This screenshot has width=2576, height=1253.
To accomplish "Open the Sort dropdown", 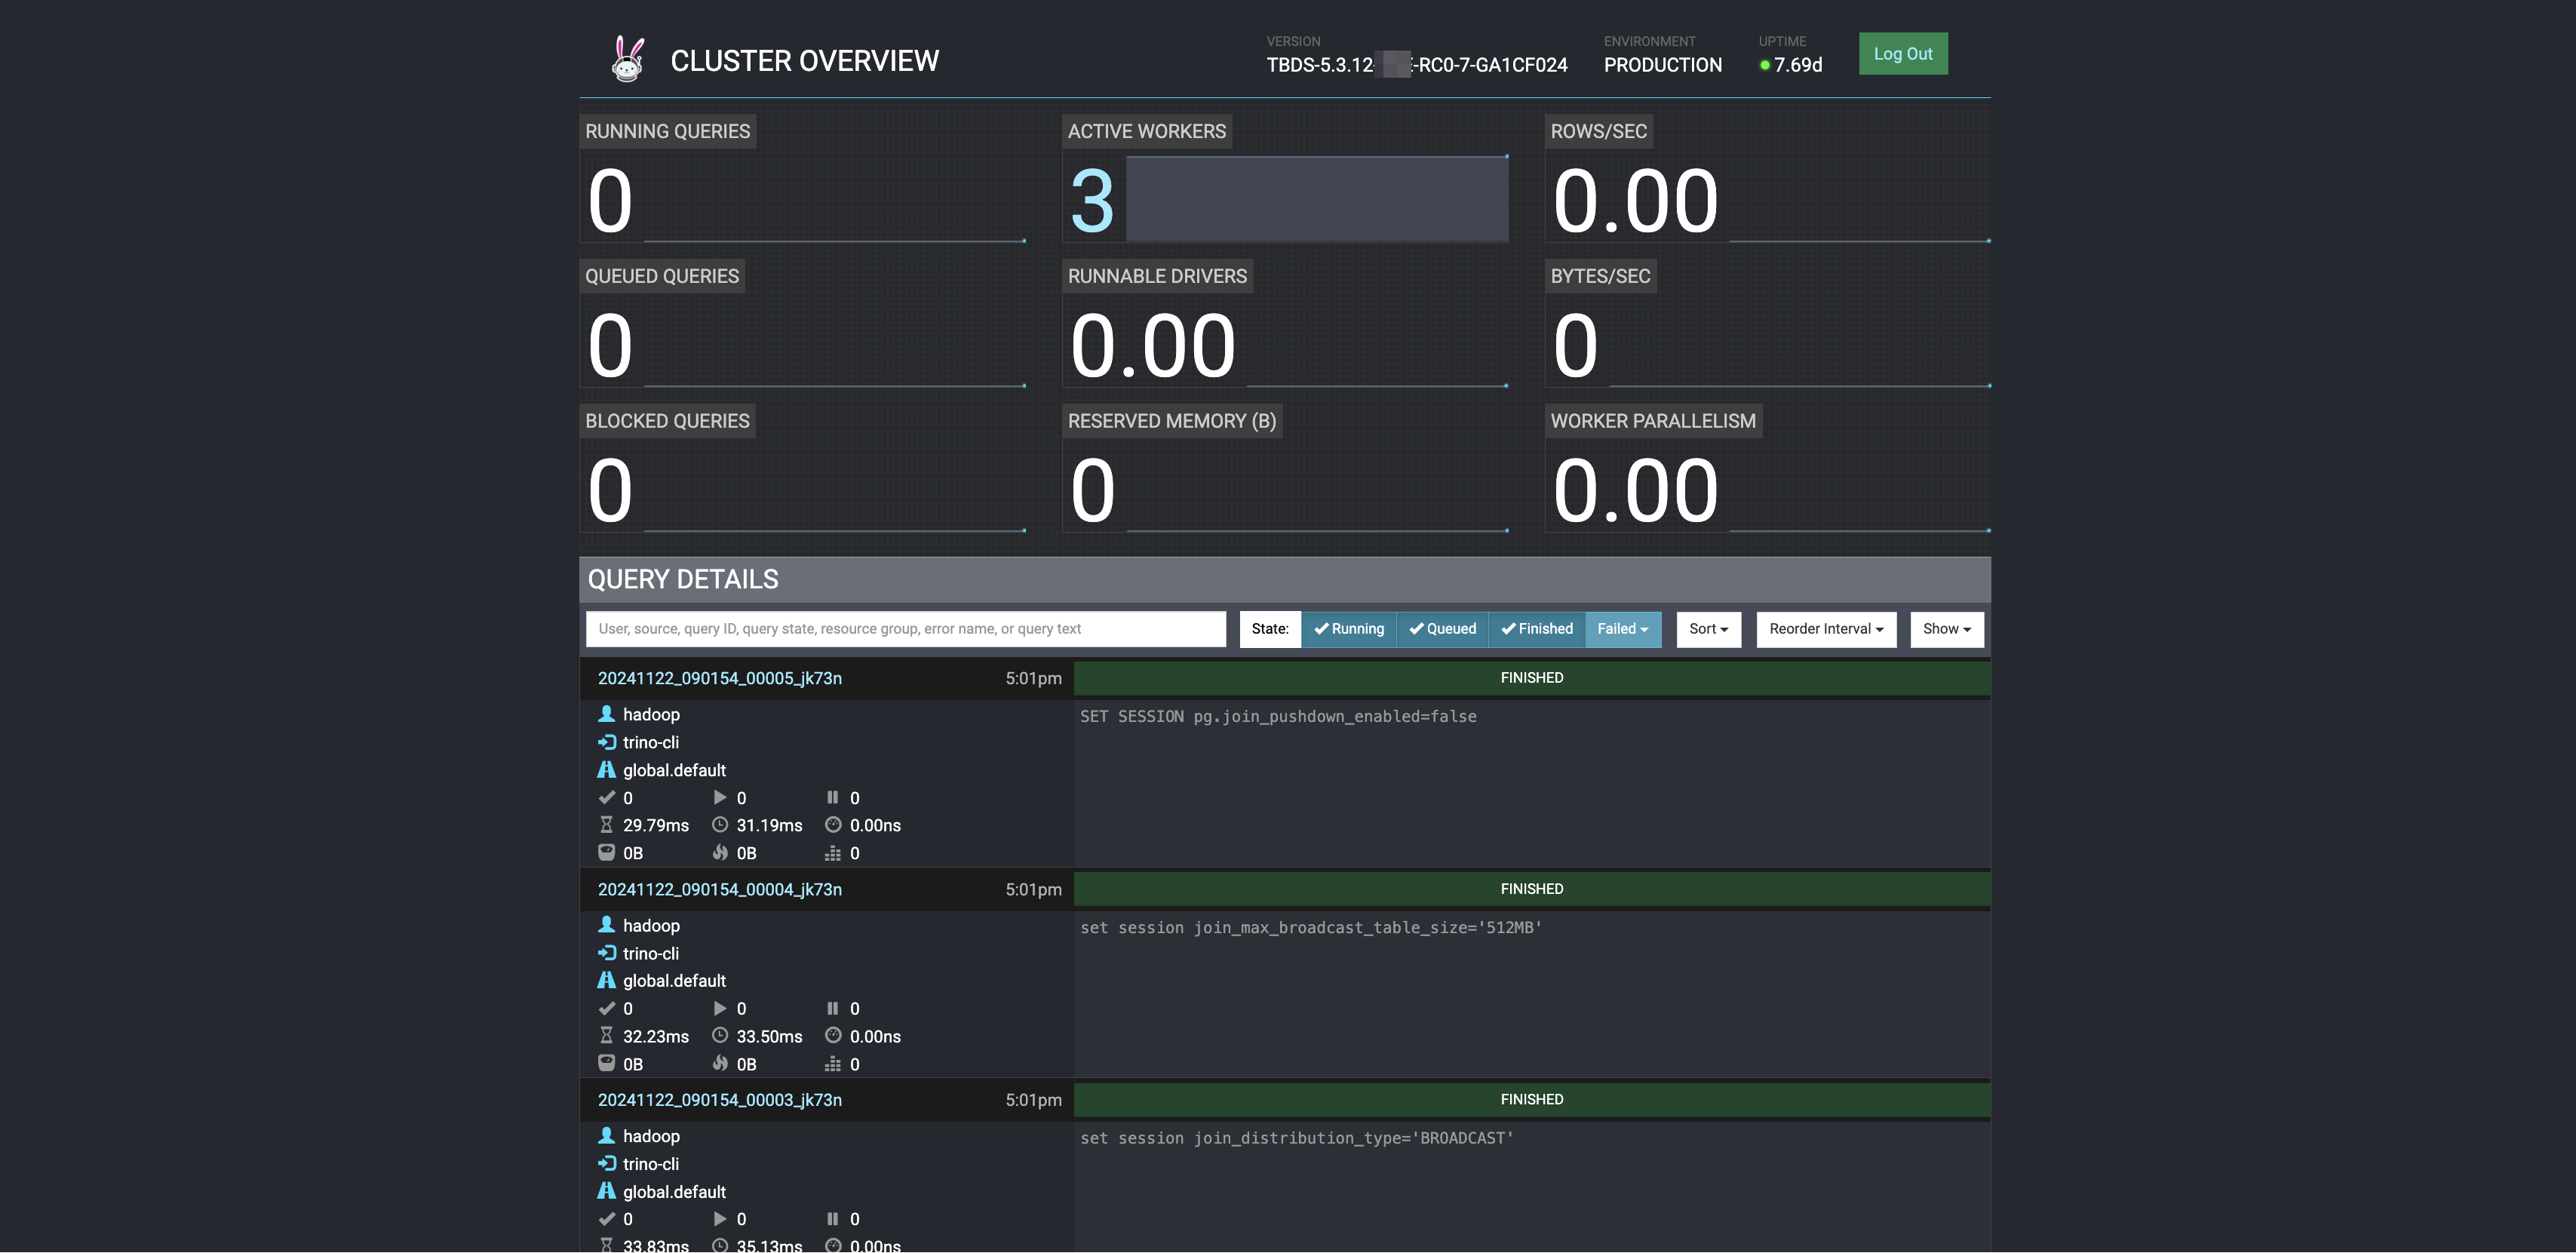I will (1708, 629).
